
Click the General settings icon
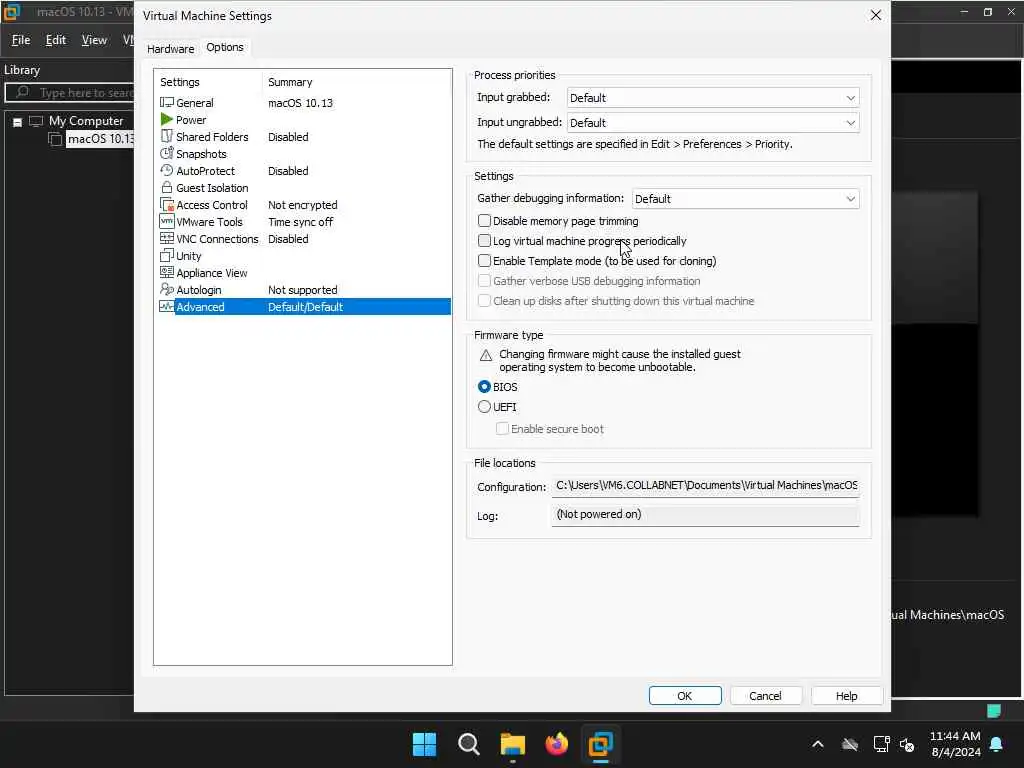coord(167,103)
